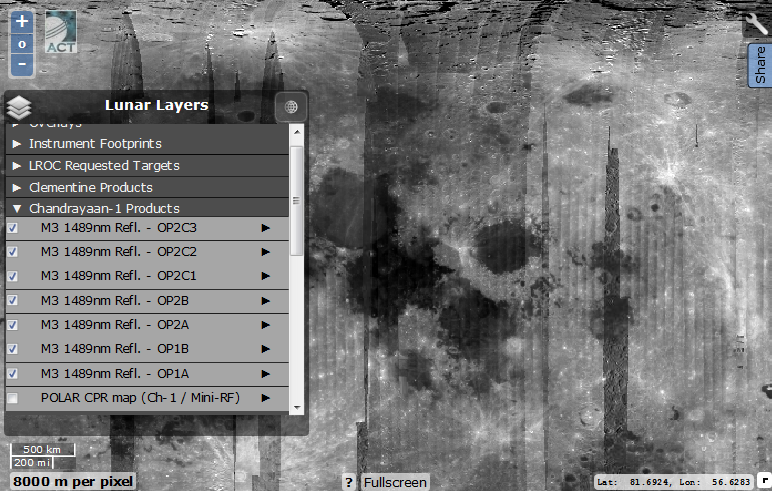Click the layers list scroll up arrow
This screenshot has width=772, height=491.
click(x=296, y=132)
